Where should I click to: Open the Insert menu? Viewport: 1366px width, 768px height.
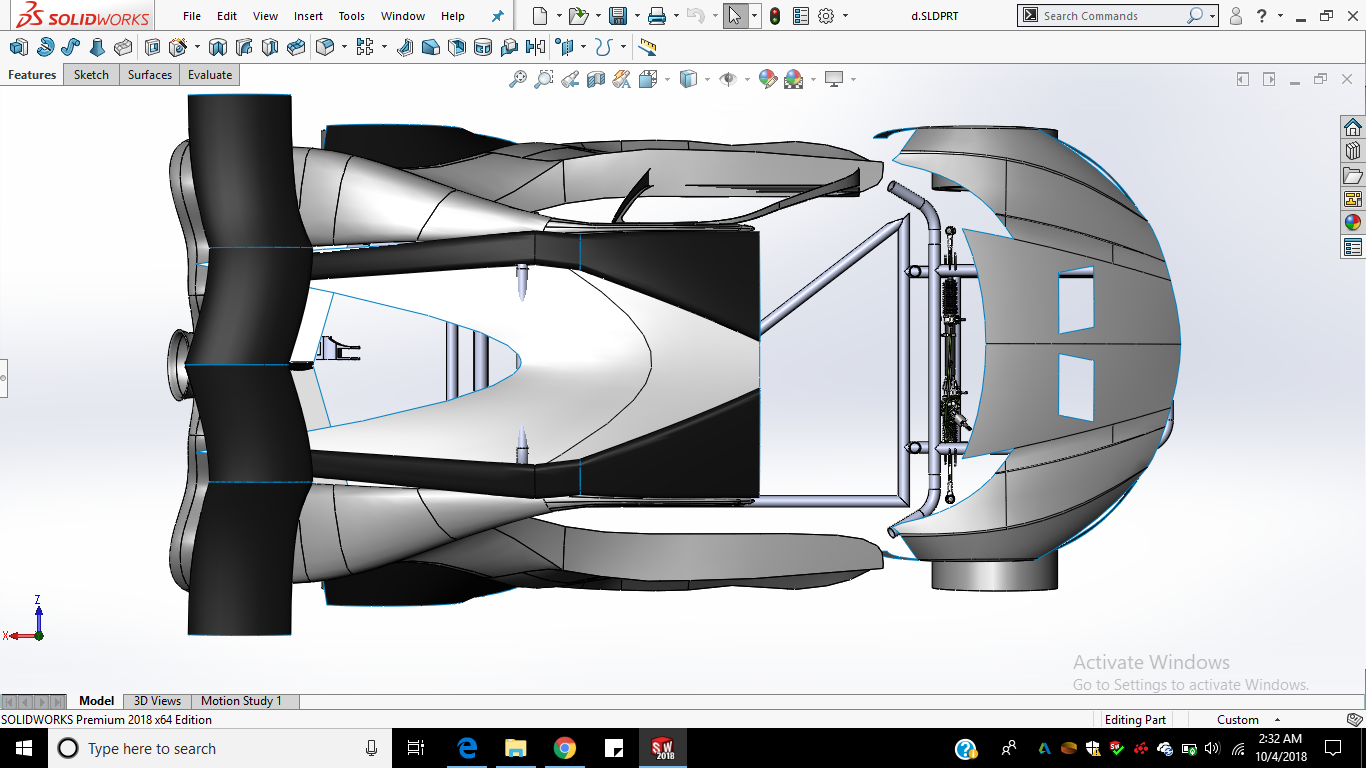(x=308, y=16)
